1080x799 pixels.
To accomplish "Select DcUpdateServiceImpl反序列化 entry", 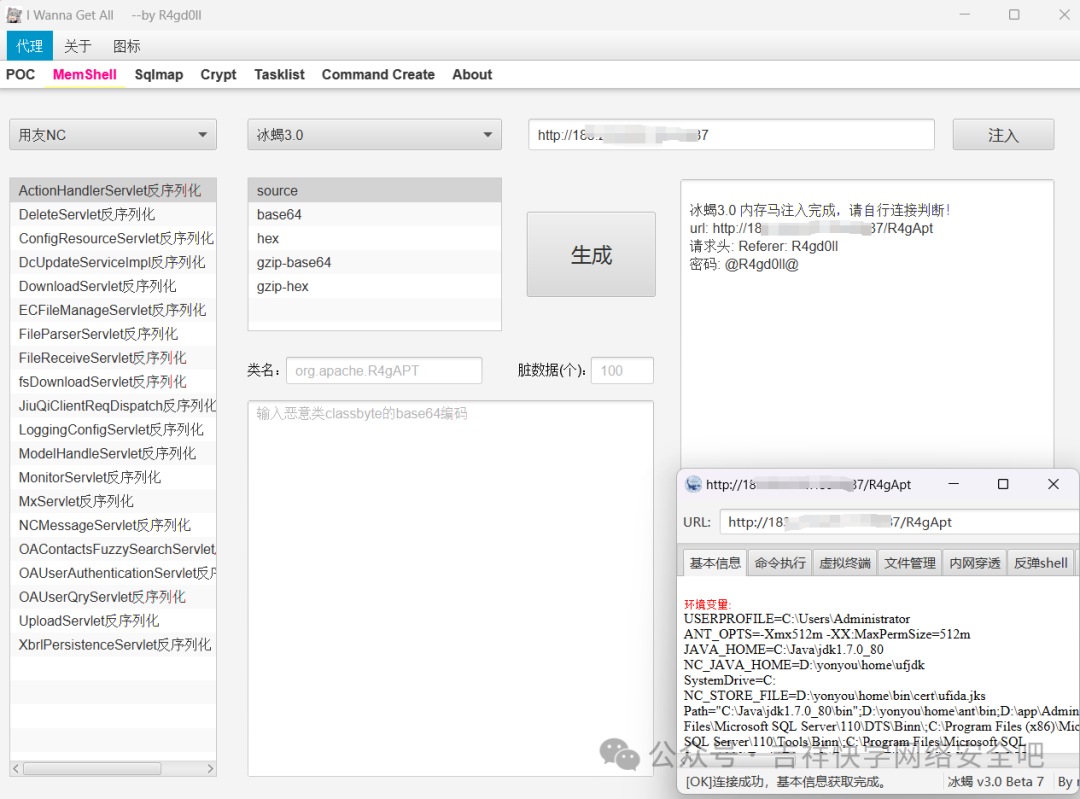I will (x=113, y=262).
